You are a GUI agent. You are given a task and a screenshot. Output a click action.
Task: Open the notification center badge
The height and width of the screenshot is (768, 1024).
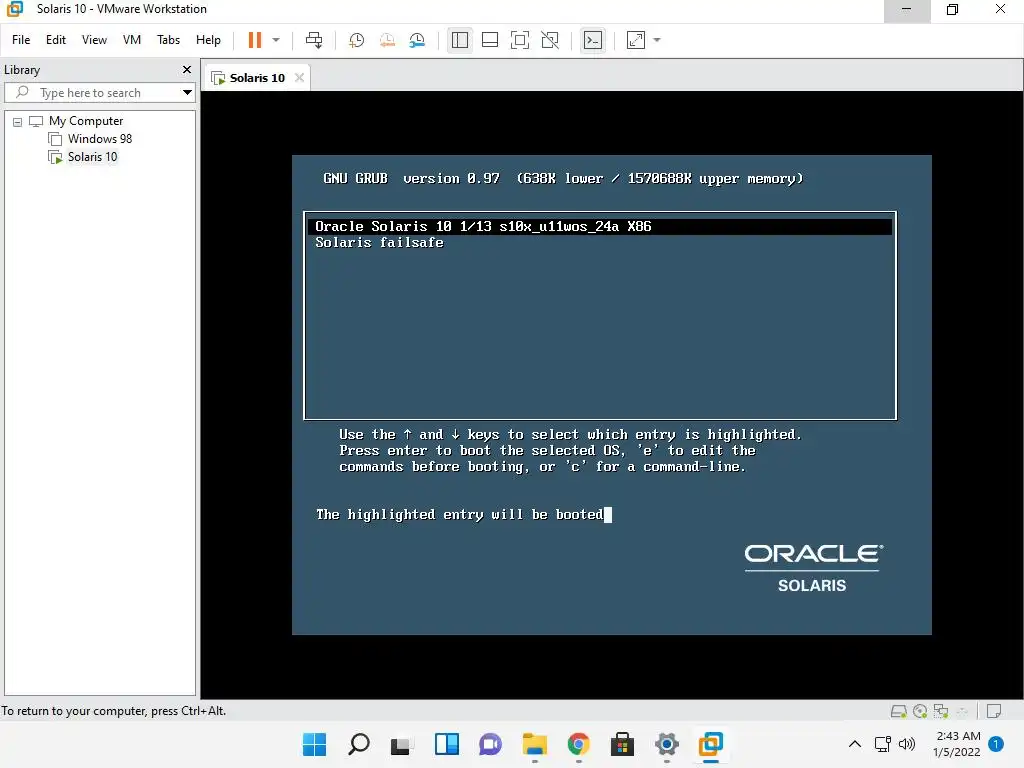pos(996,744)
